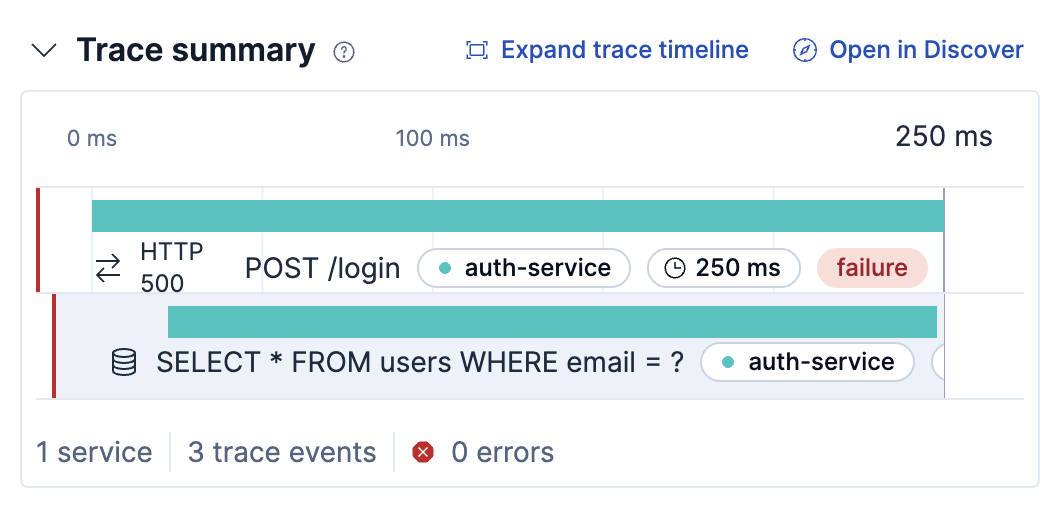Click the help icon beside Trace summary
This screenshot has height=512, width=1060.
[344, 52]
